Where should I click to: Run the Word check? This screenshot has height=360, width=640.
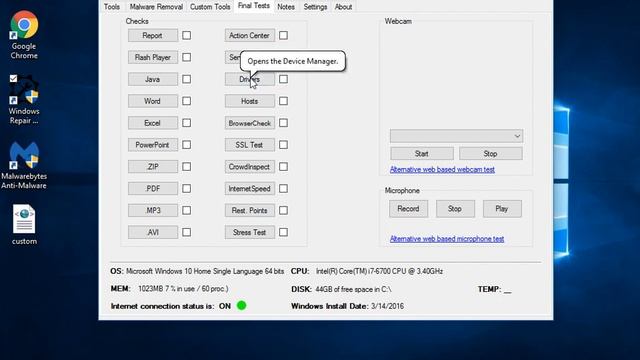(x=153, y=101)
